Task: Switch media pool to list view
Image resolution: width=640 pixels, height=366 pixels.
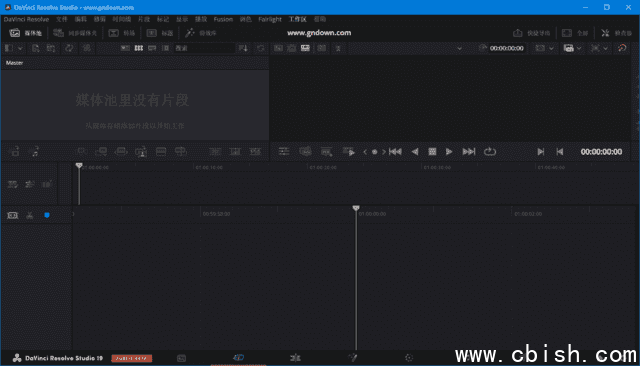Action: click(x=165, y=48)
